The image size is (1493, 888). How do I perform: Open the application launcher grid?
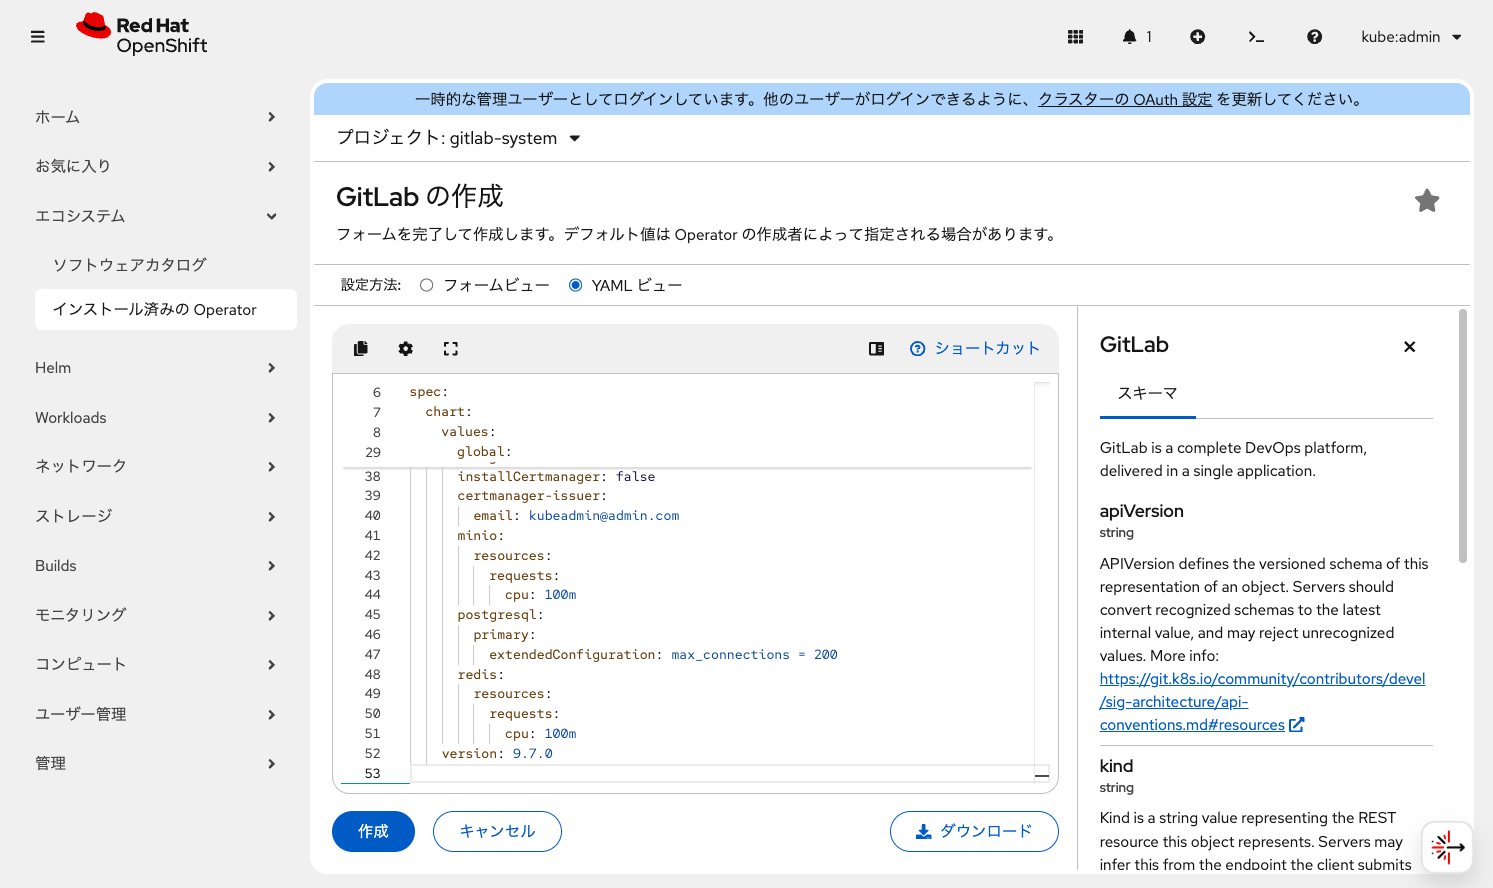pyautogui.click(x=1075, y=36)
